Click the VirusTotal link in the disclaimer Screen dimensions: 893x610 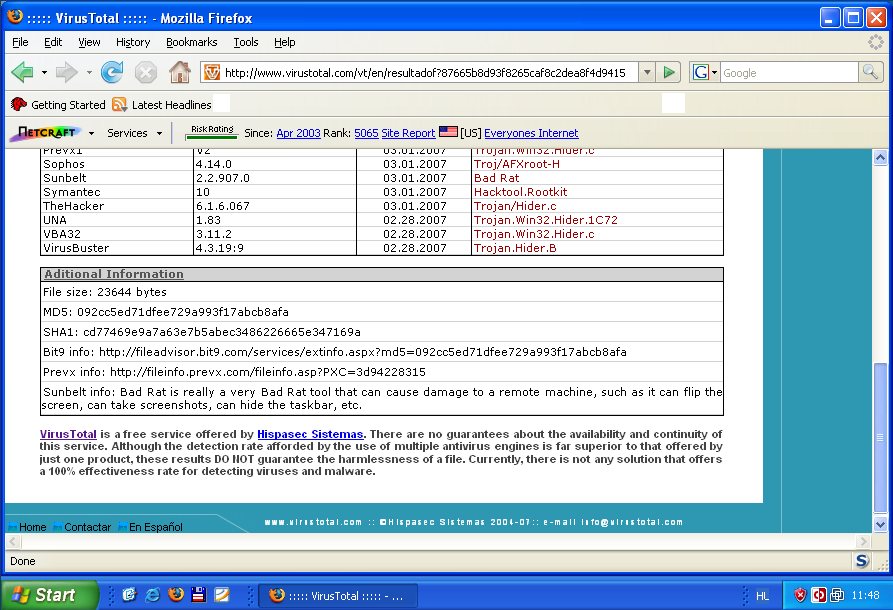click(68, 434)
